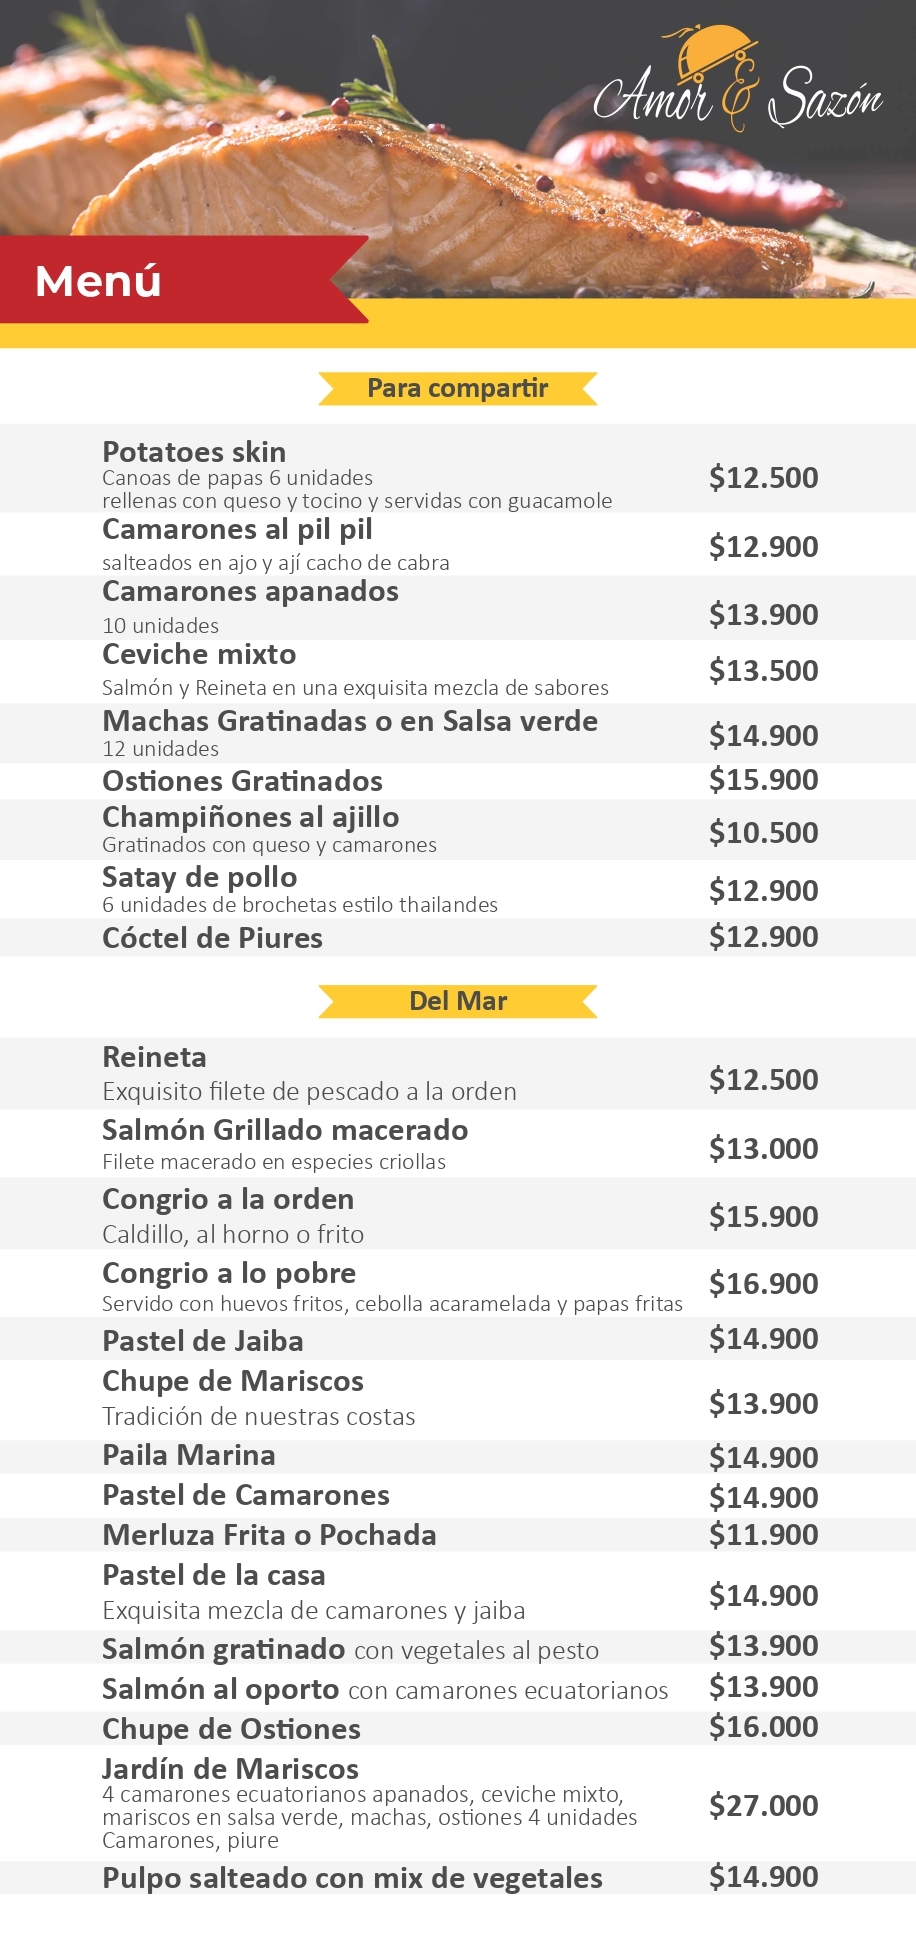Click the Salmón Grillado macerado title
The width and height of the screenshot is (916, 1949).
[285, 1130]
